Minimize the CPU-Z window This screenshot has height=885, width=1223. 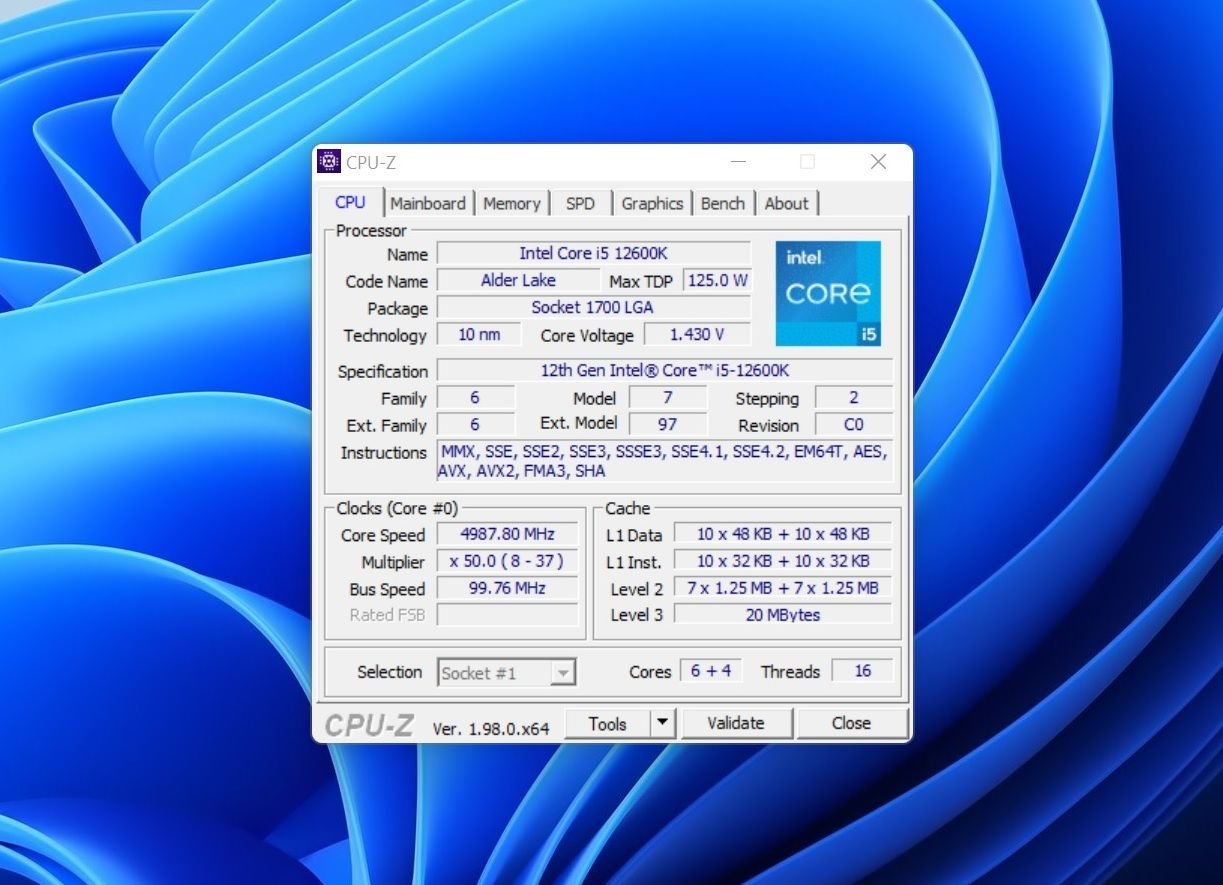tap(738, 162)
